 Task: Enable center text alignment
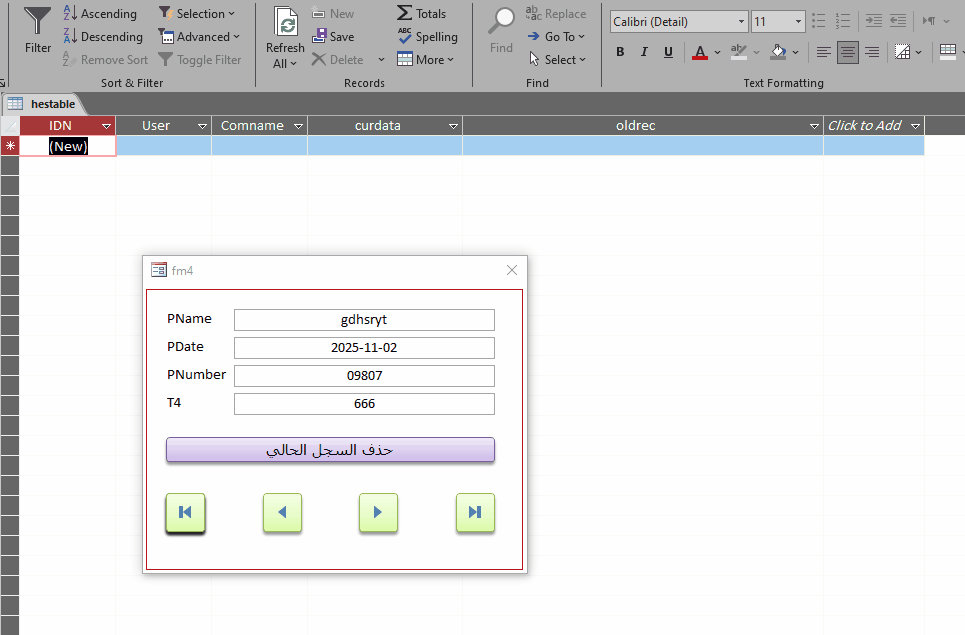coord(848,52)
